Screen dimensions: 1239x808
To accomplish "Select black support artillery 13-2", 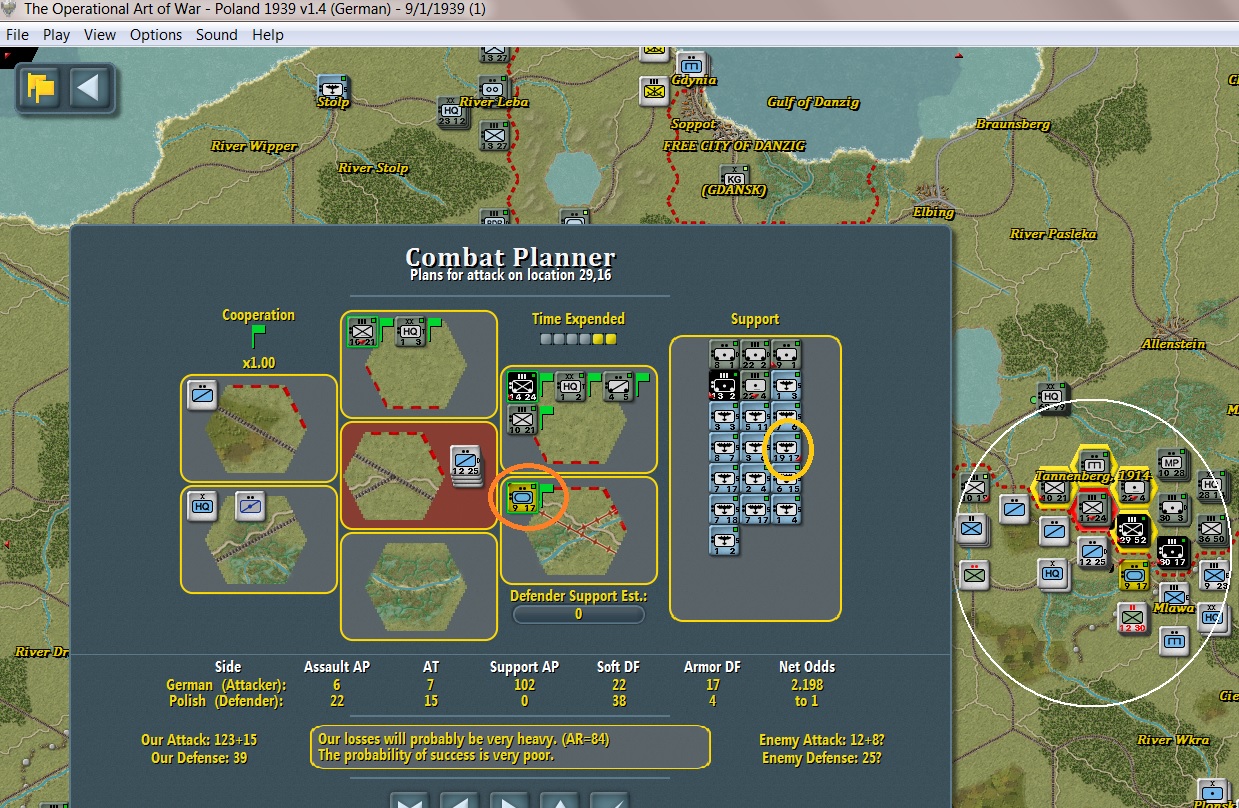I will click(x=724, y=385).
